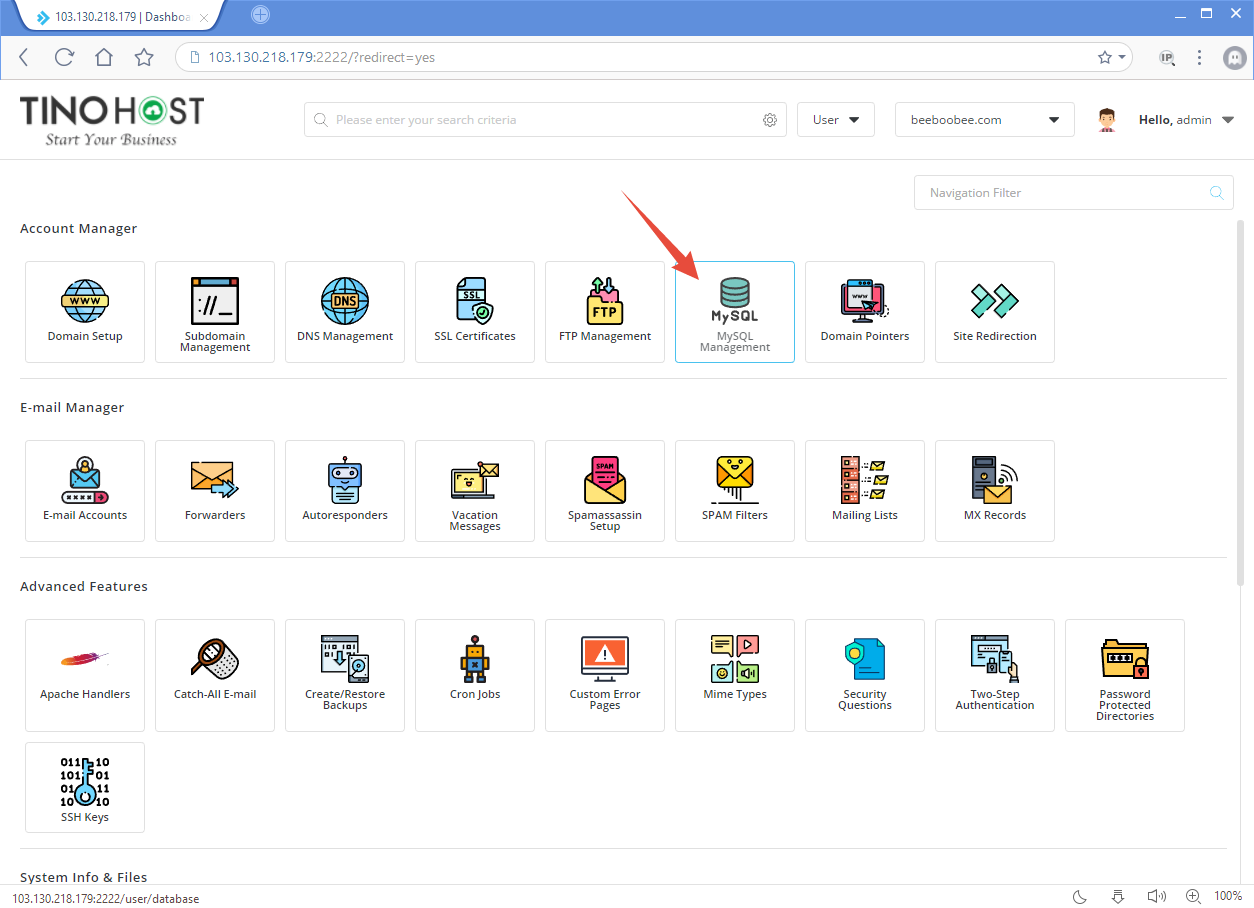Open the Hello admin account menu
The width and height of the screenshot is (1254, 908).
1186,119
